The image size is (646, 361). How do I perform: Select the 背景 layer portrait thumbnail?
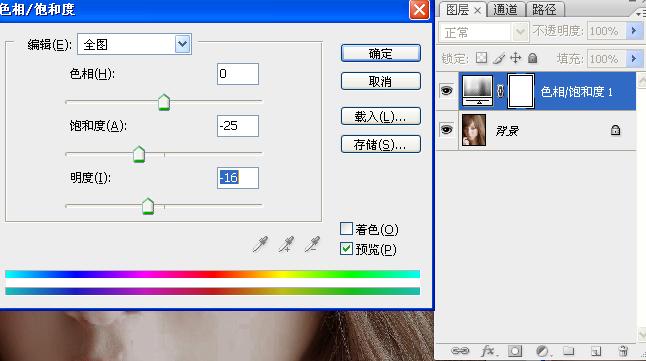(474, 130)
